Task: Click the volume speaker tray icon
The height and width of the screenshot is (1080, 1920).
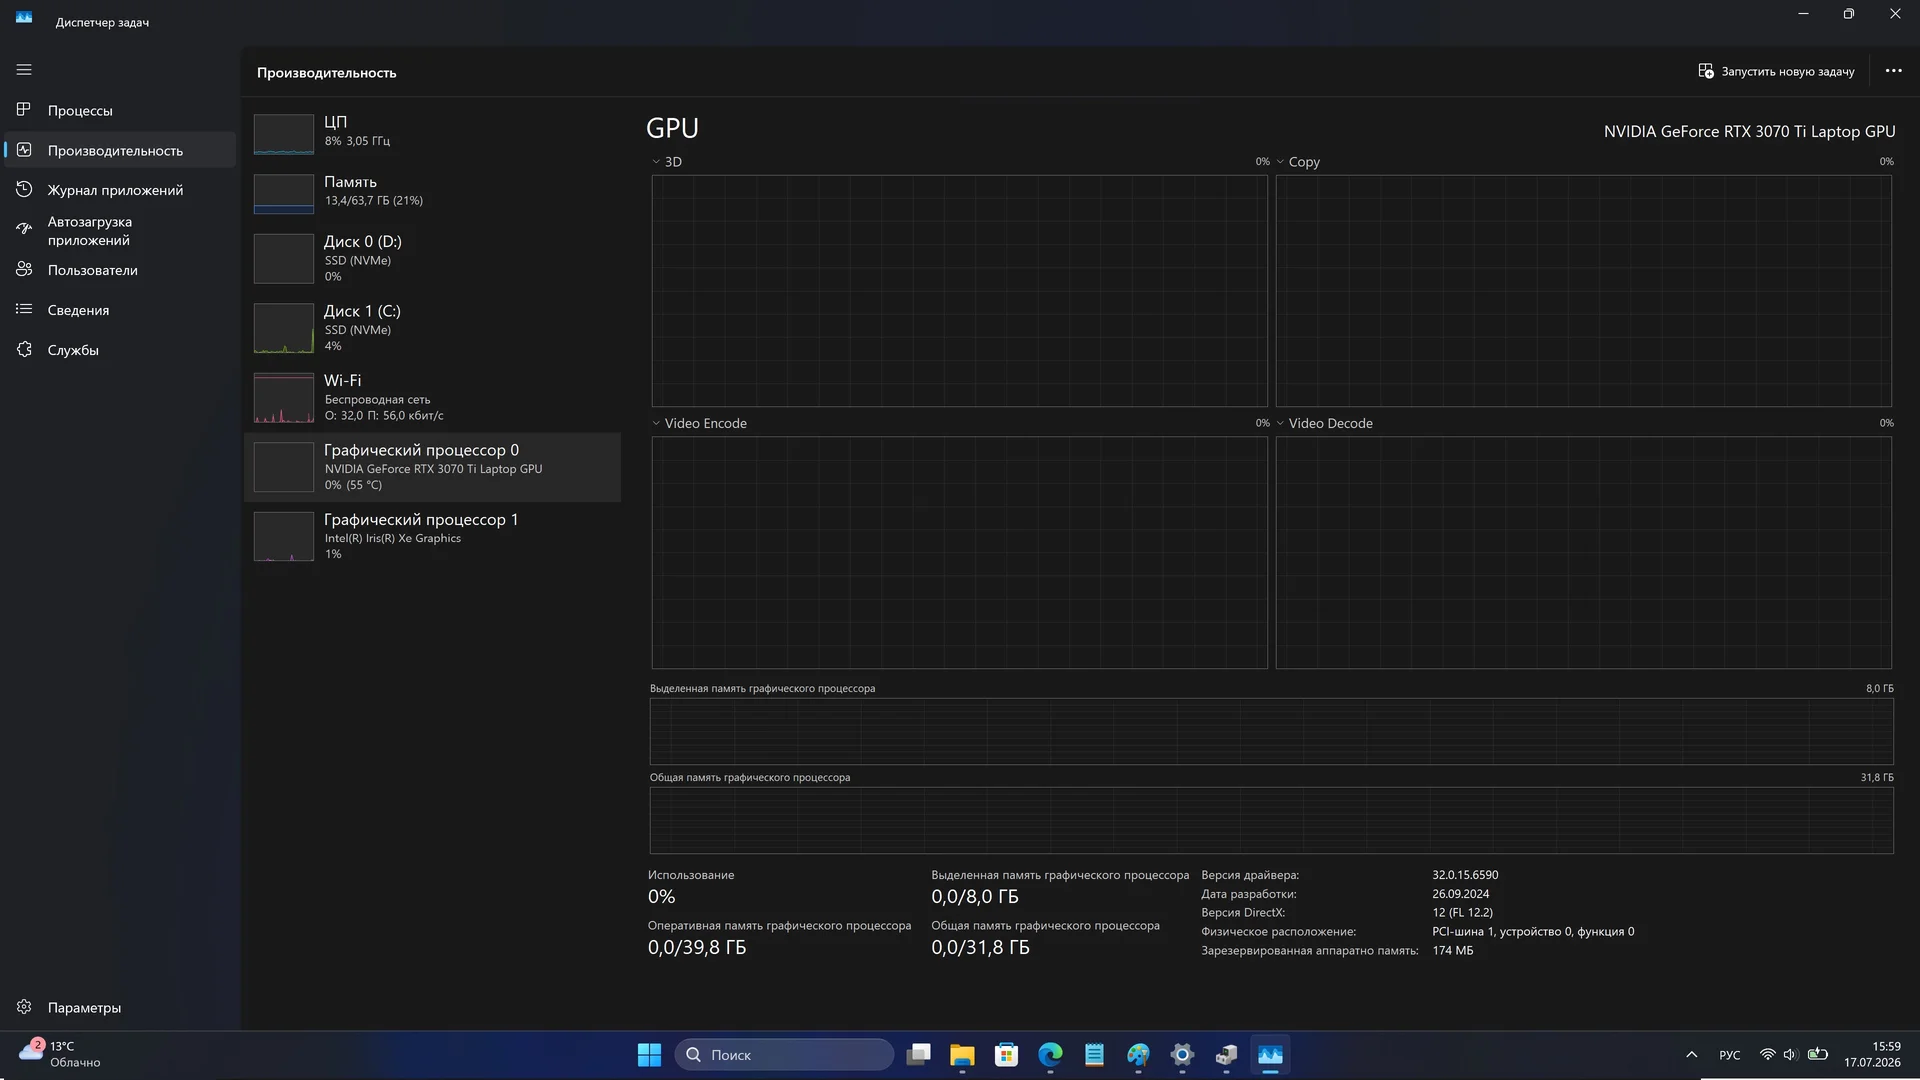Action: 1790,1055
